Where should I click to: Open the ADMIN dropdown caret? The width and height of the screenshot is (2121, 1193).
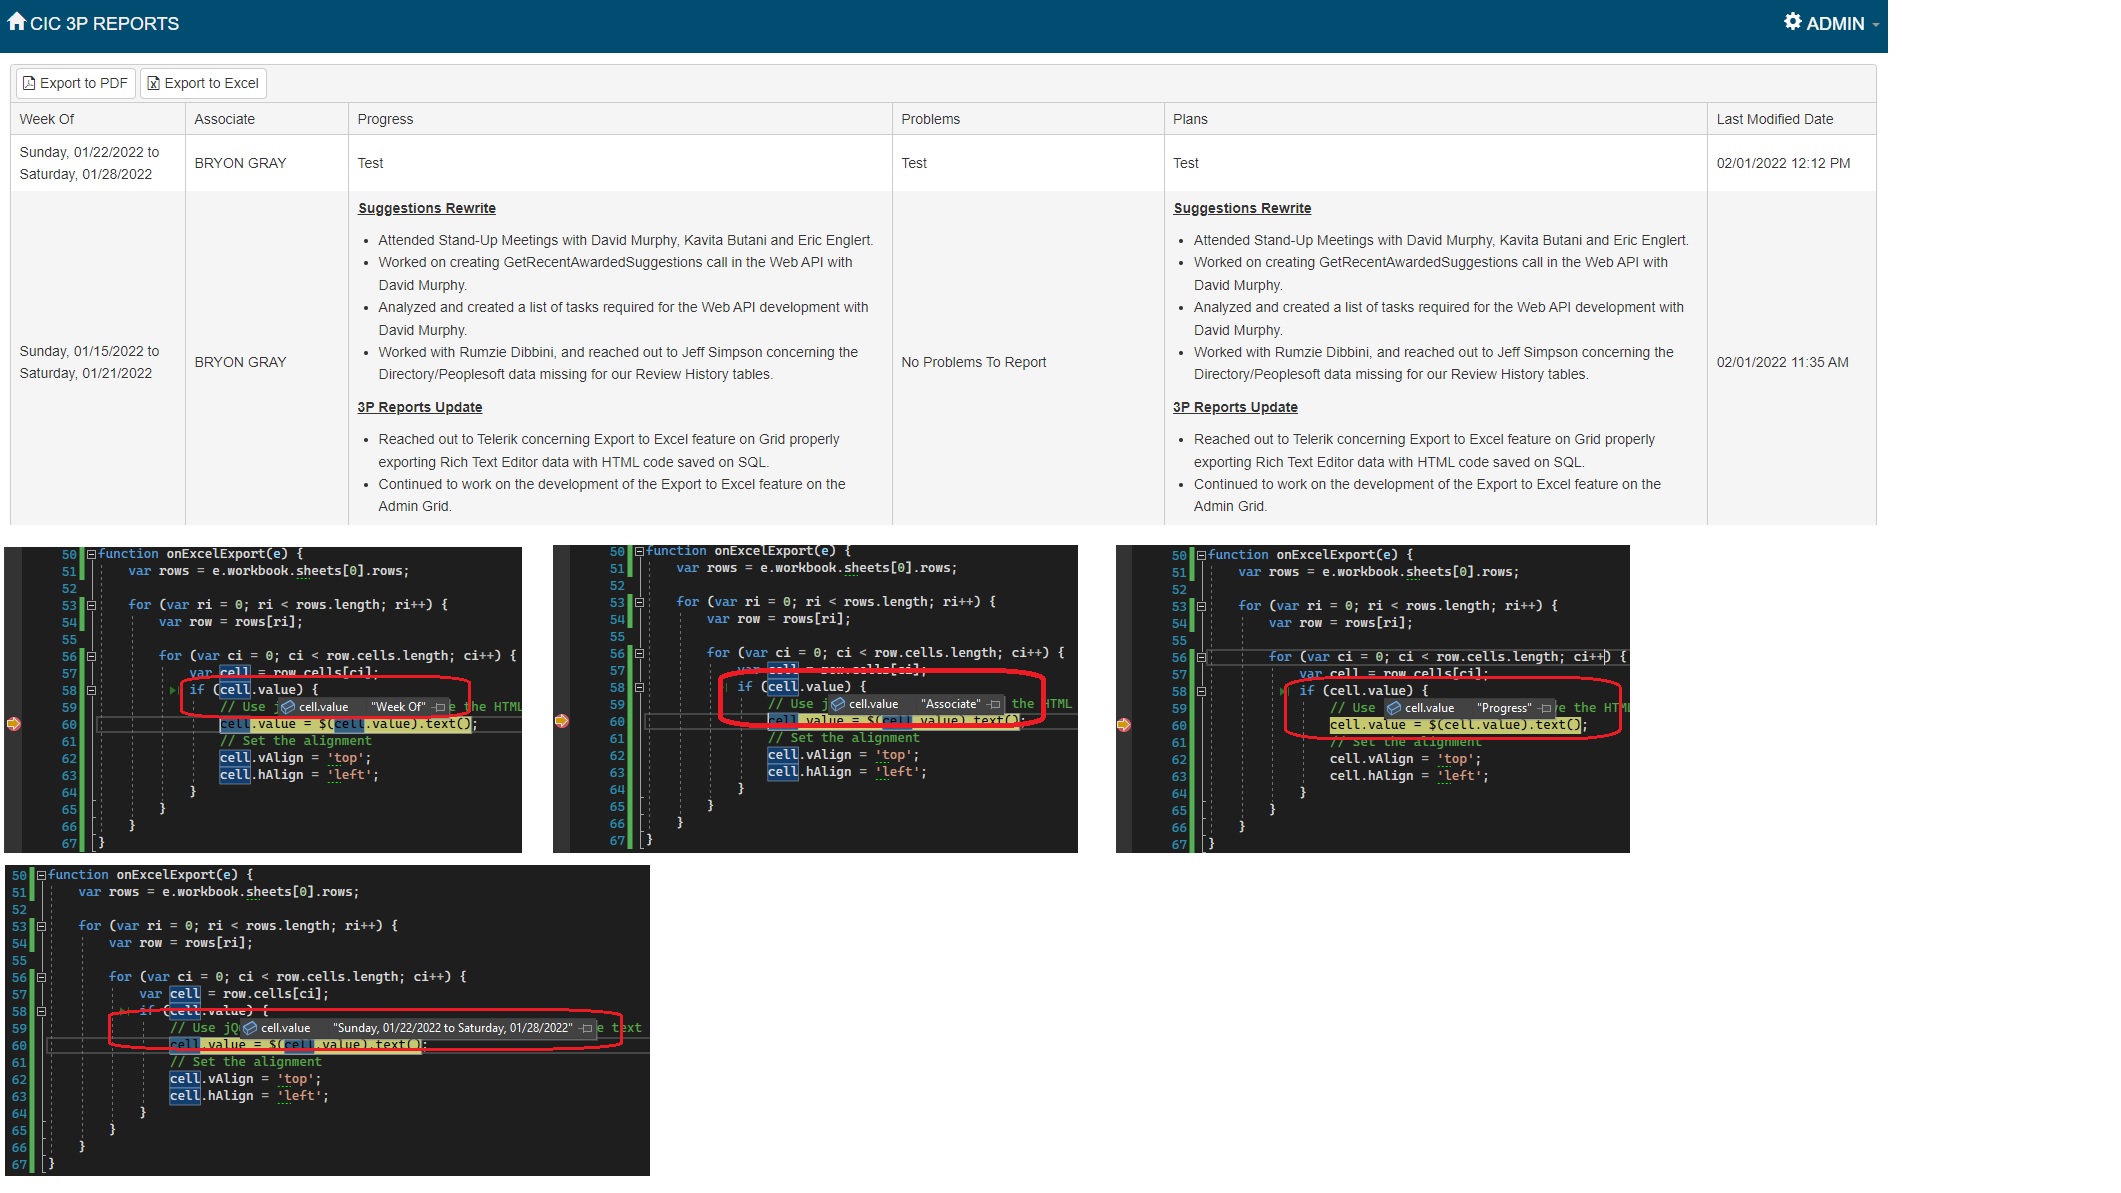tap(1876, 25)
